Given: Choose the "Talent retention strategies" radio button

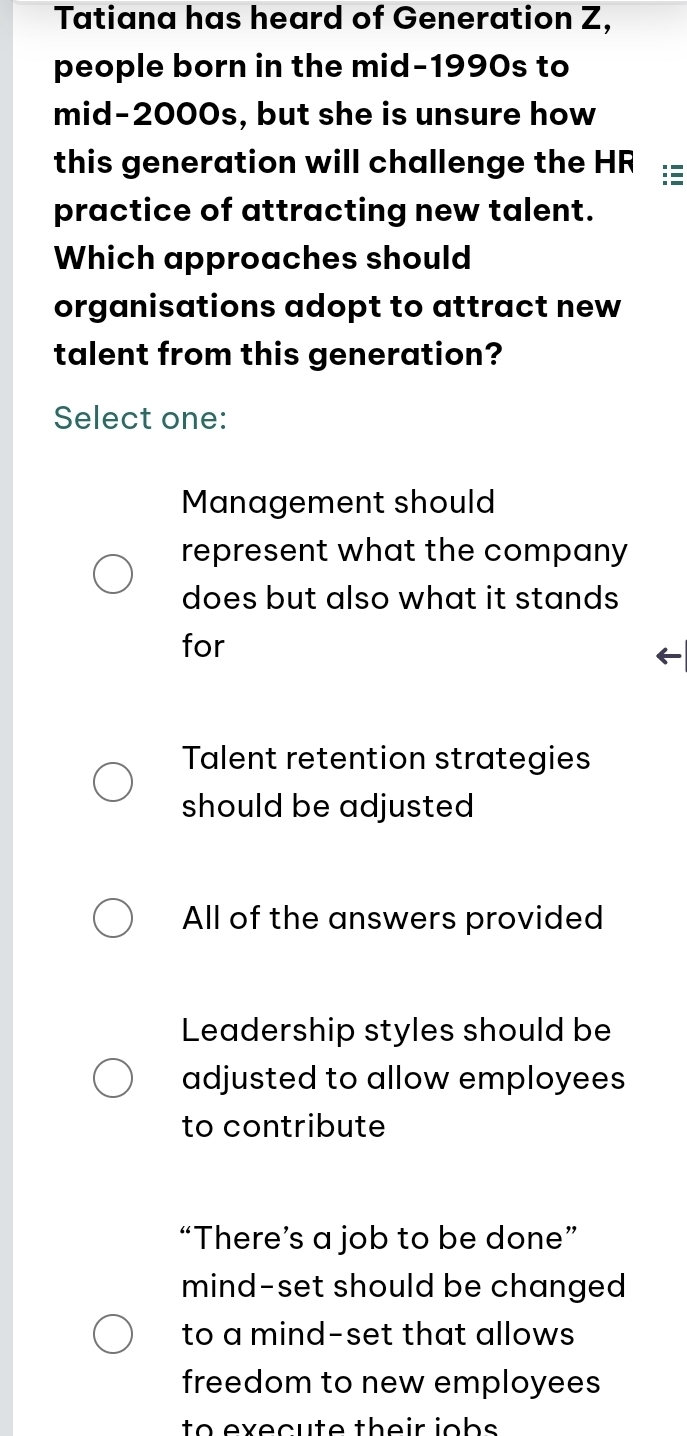Looking at the screenshot, I should coord(112,782).
